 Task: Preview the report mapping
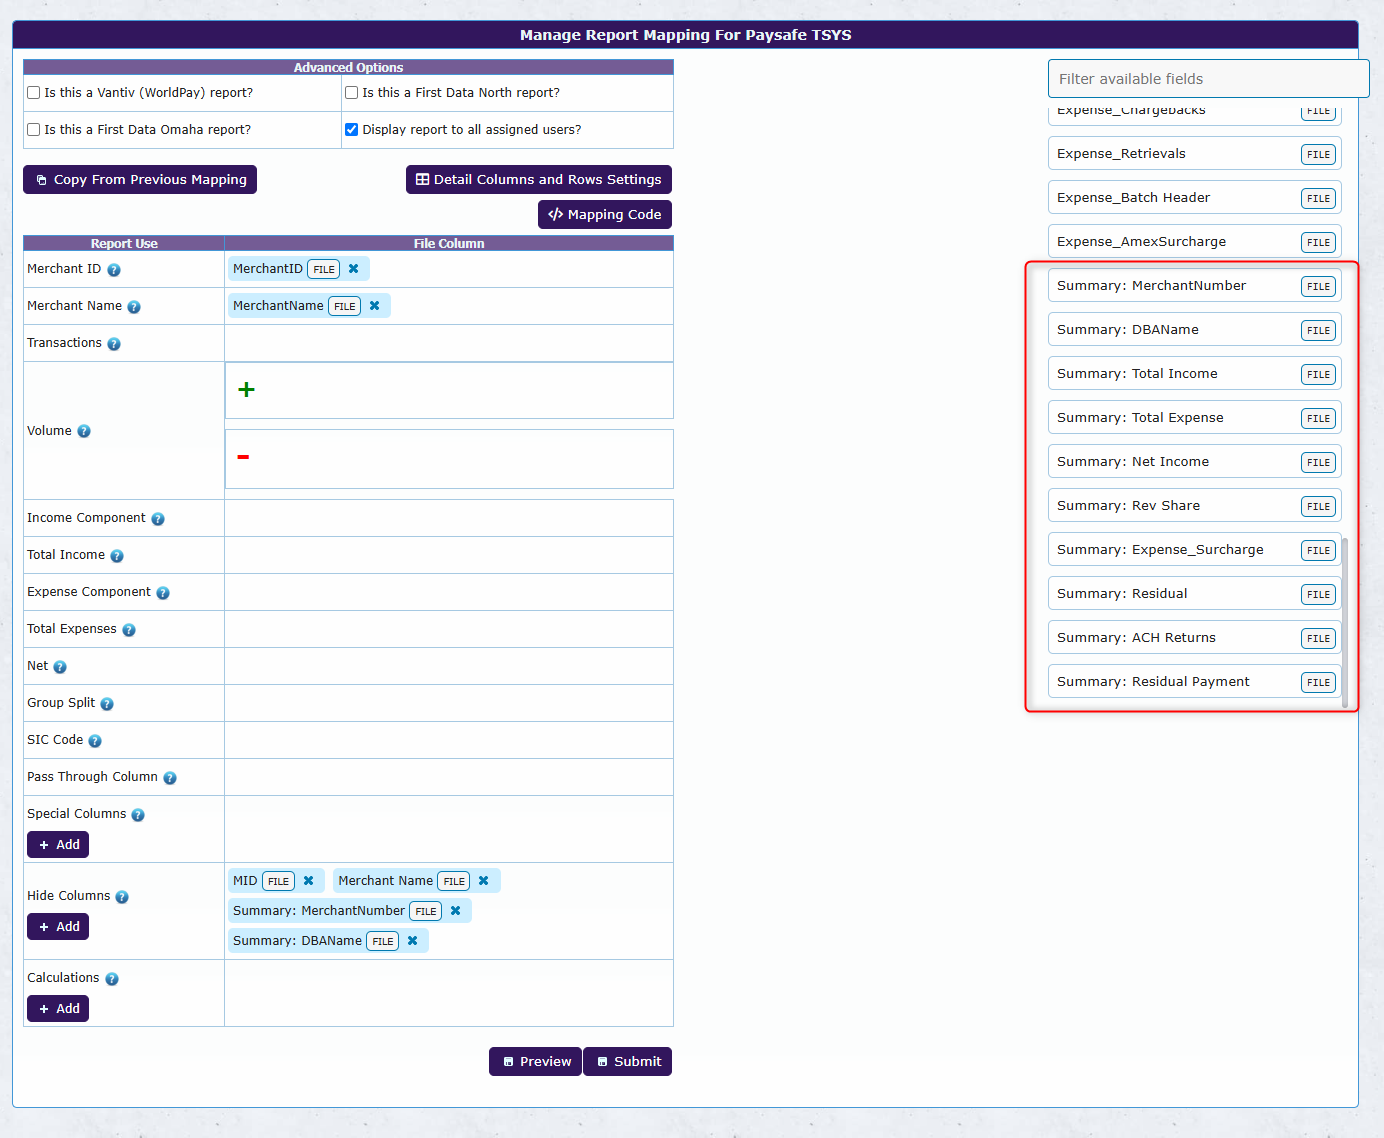(x=536, y=1062)
